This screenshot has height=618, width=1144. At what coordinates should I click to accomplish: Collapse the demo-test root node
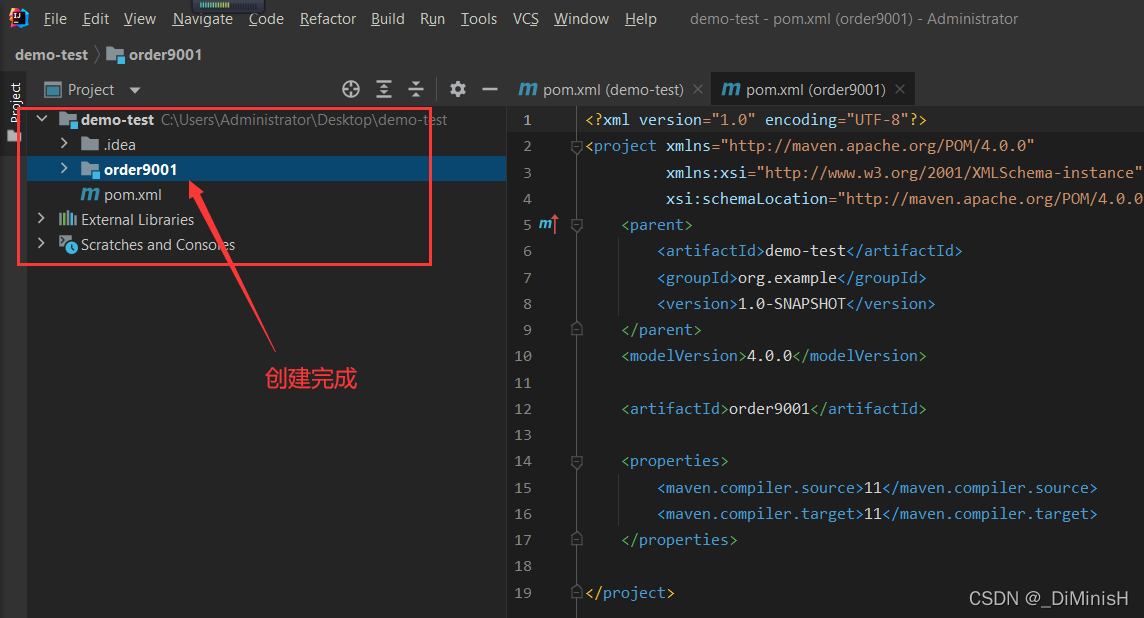(42, 118)
